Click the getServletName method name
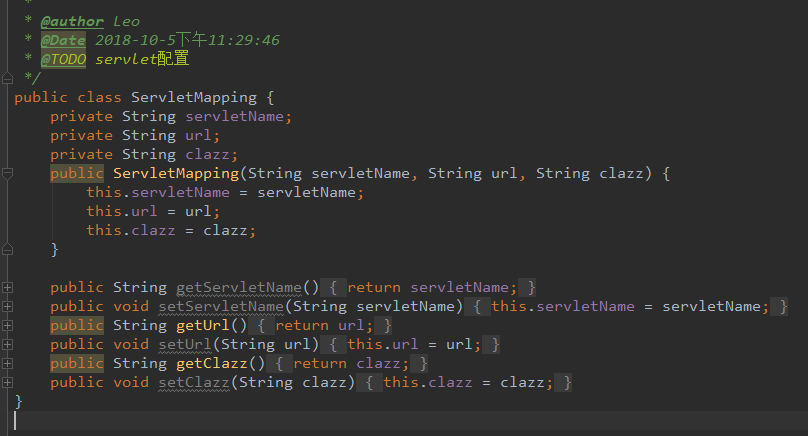 (239, 288)
